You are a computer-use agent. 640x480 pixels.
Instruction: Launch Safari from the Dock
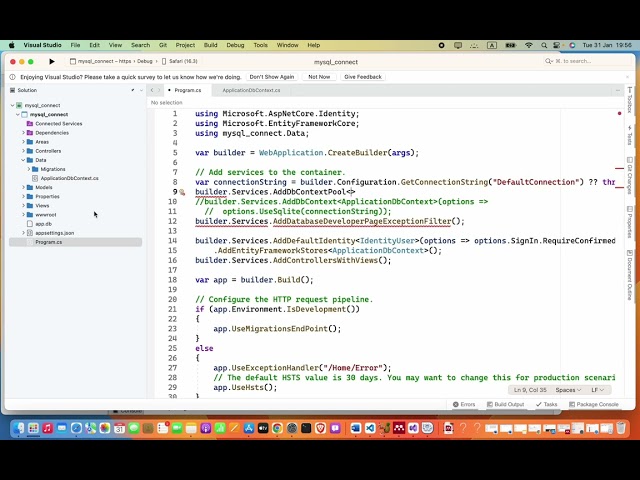point(76,428)
